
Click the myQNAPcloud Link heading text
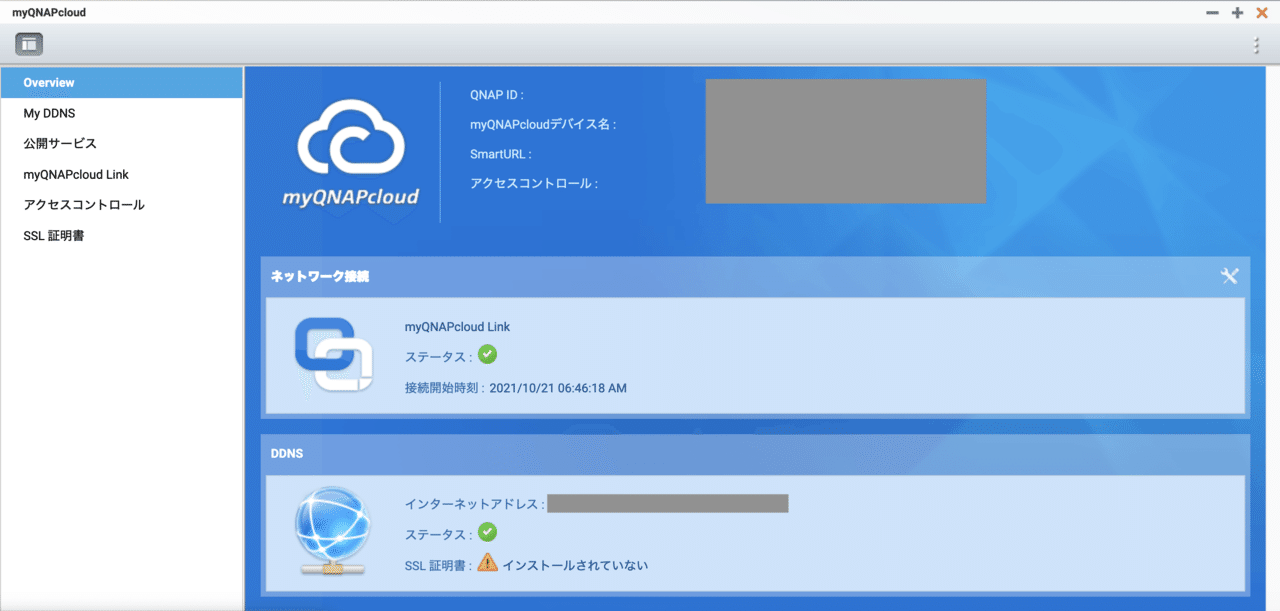[x=455, y=326]
